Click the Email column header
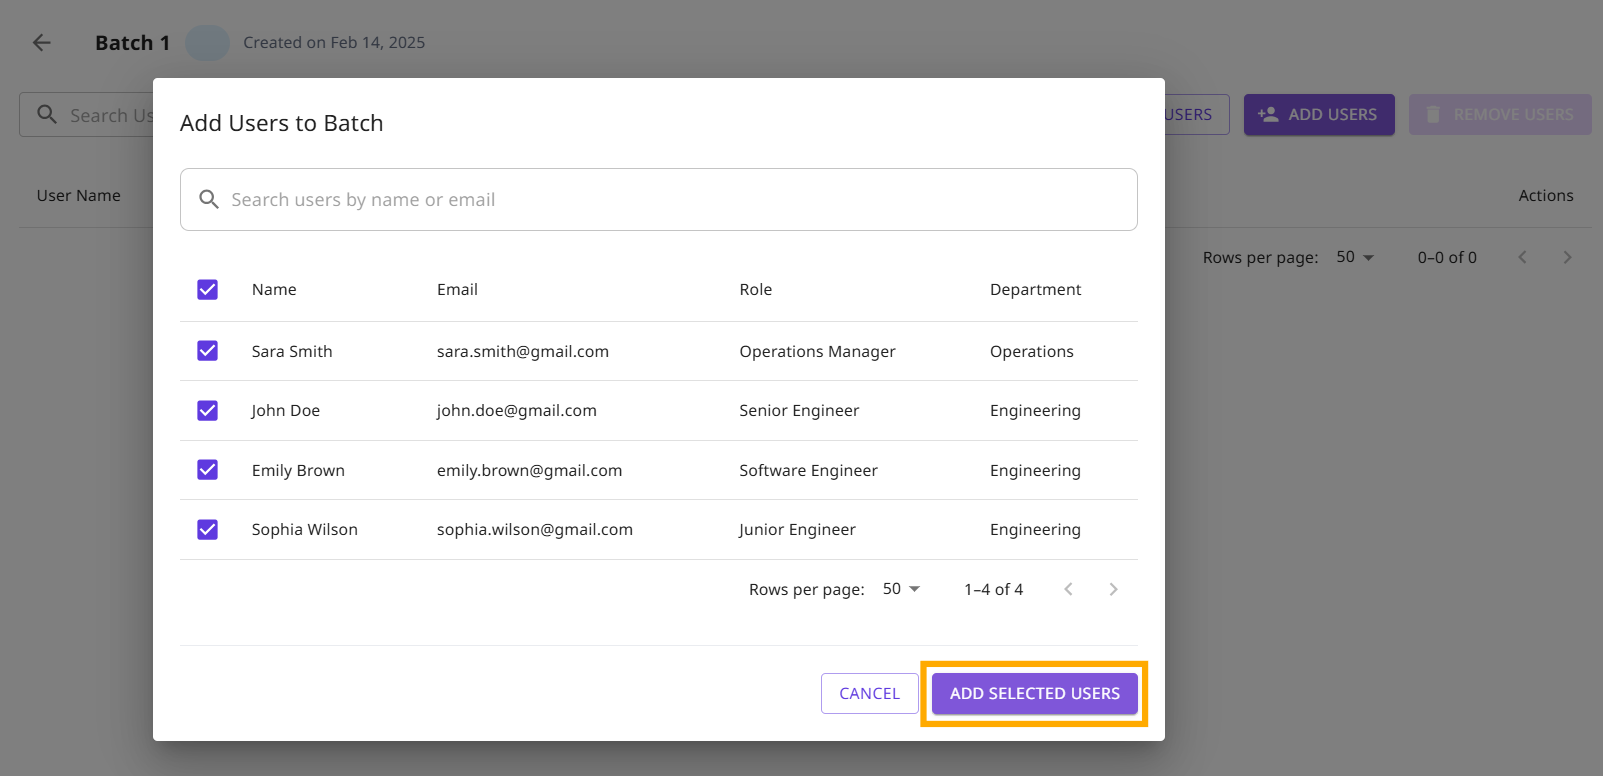This screenshot has width=1603, height=776. coord(457,290)
